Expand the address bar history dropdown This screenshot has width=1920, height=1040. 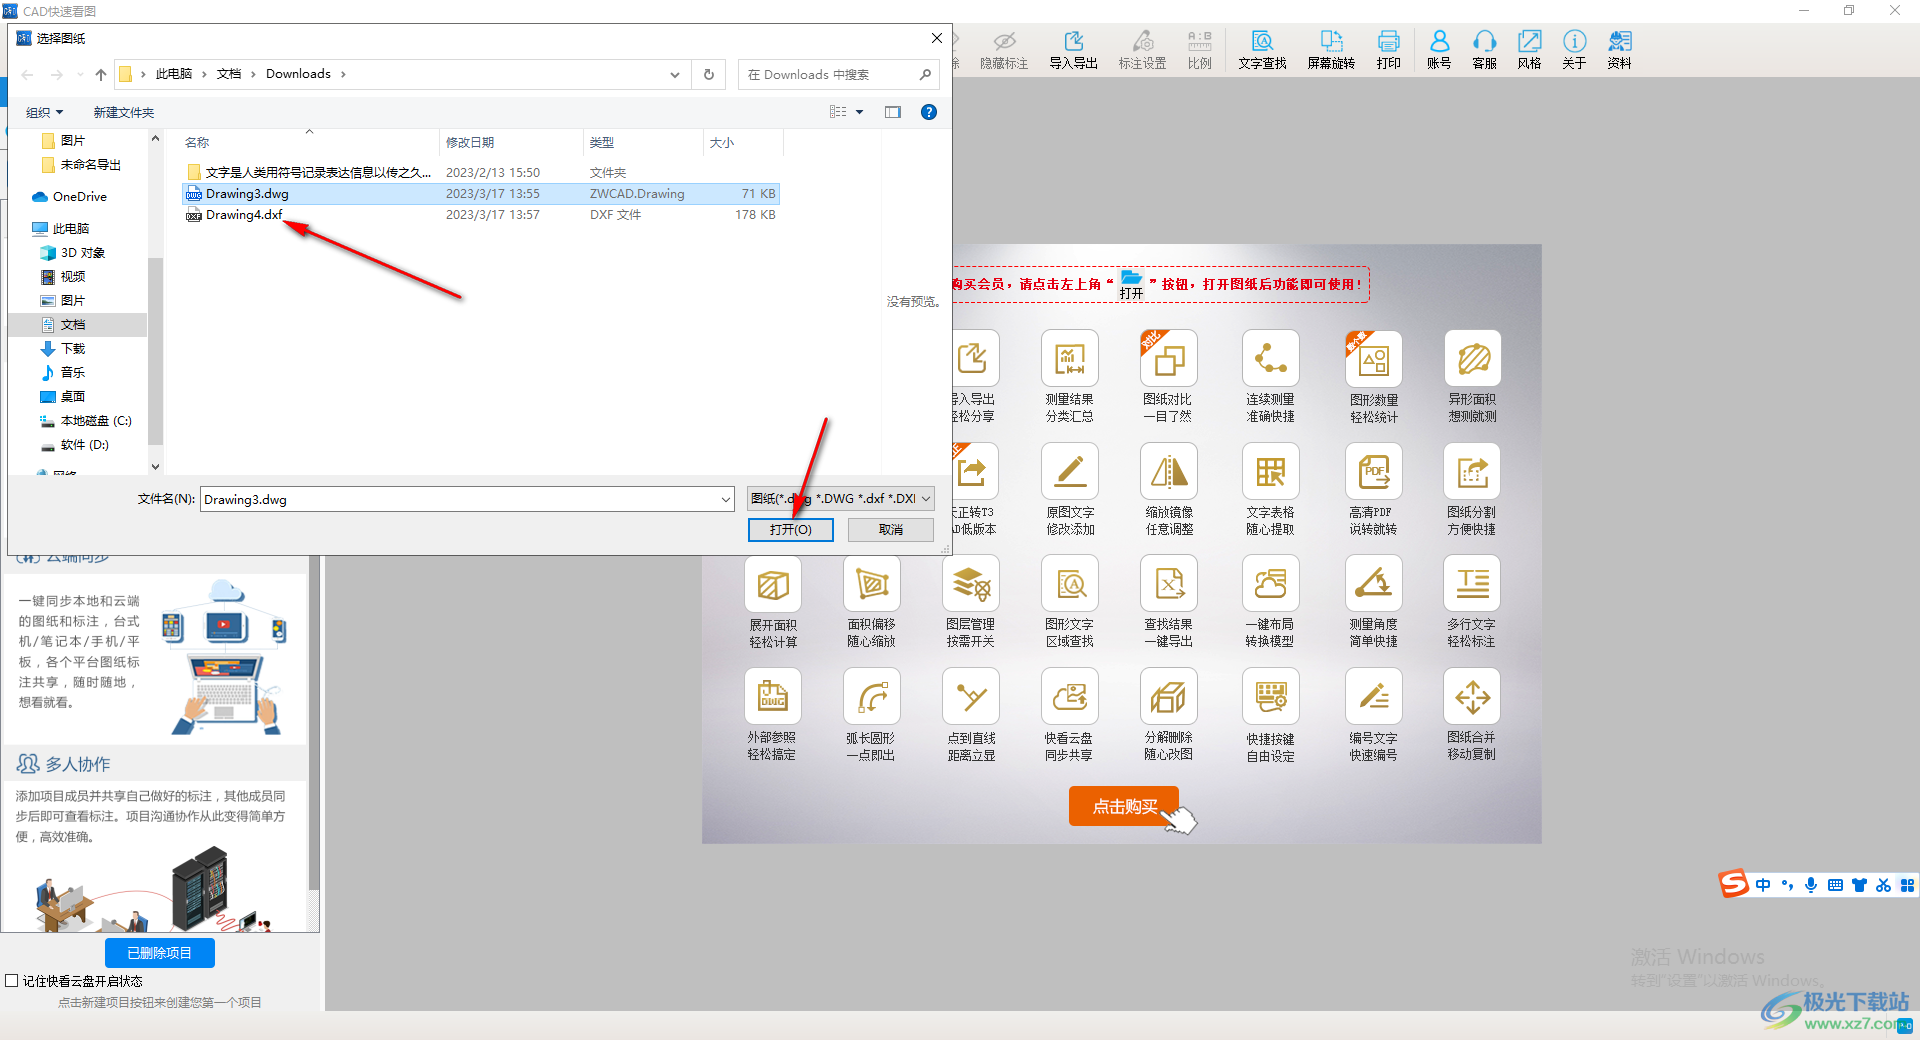(x=675, y=74)
